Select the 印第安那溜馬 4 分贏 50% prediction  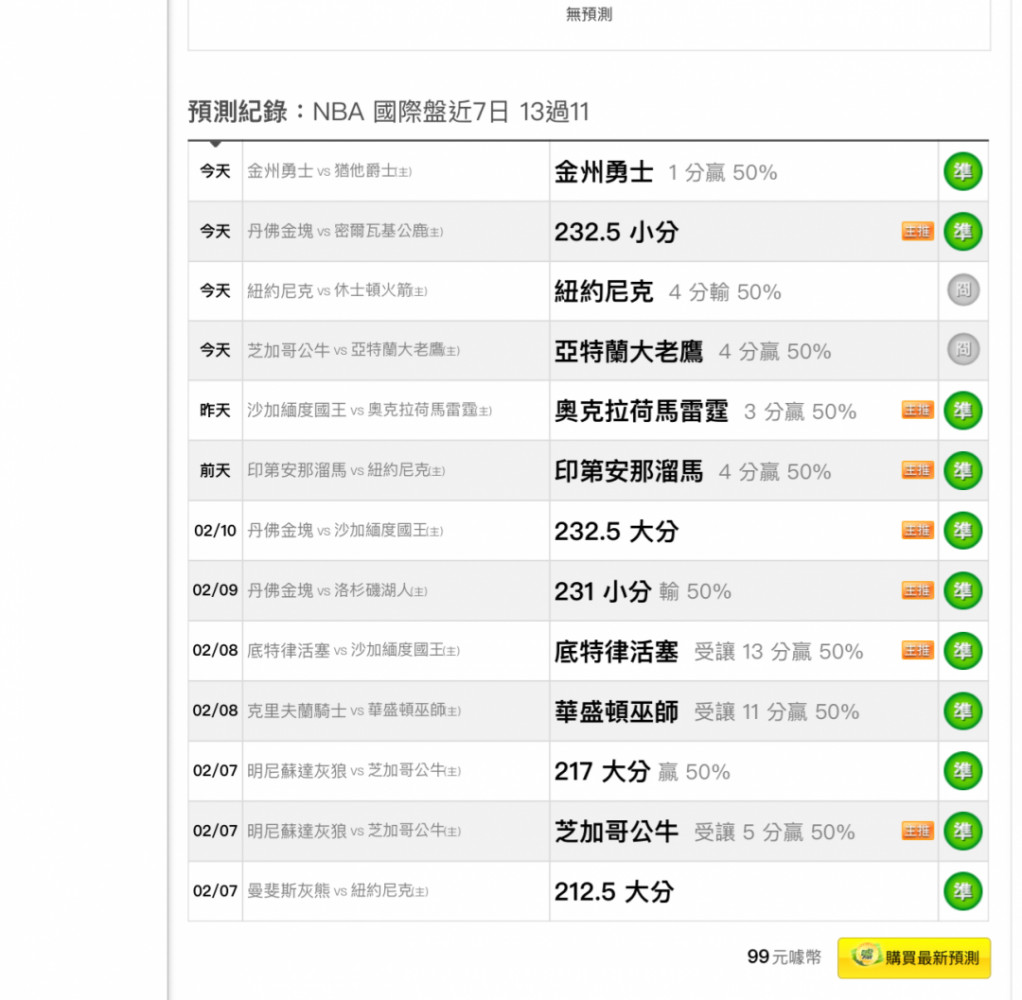point(693,472)
